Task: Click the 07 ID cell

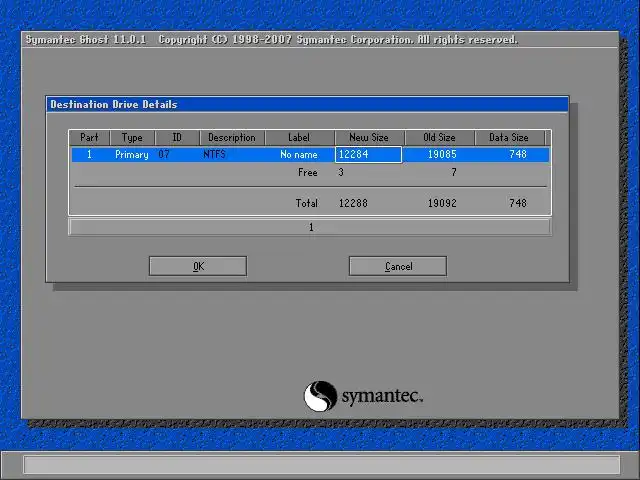Action: pyautogui.click(x=164, y=154)
